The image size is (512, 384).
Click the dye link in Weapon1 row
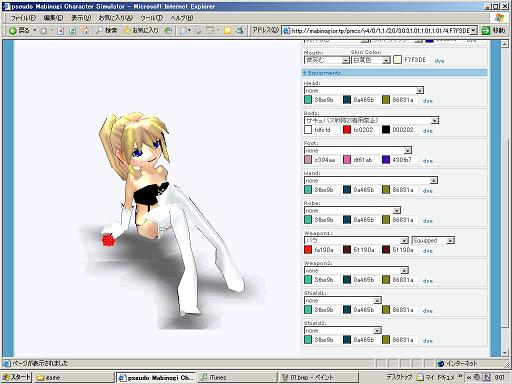428,251
